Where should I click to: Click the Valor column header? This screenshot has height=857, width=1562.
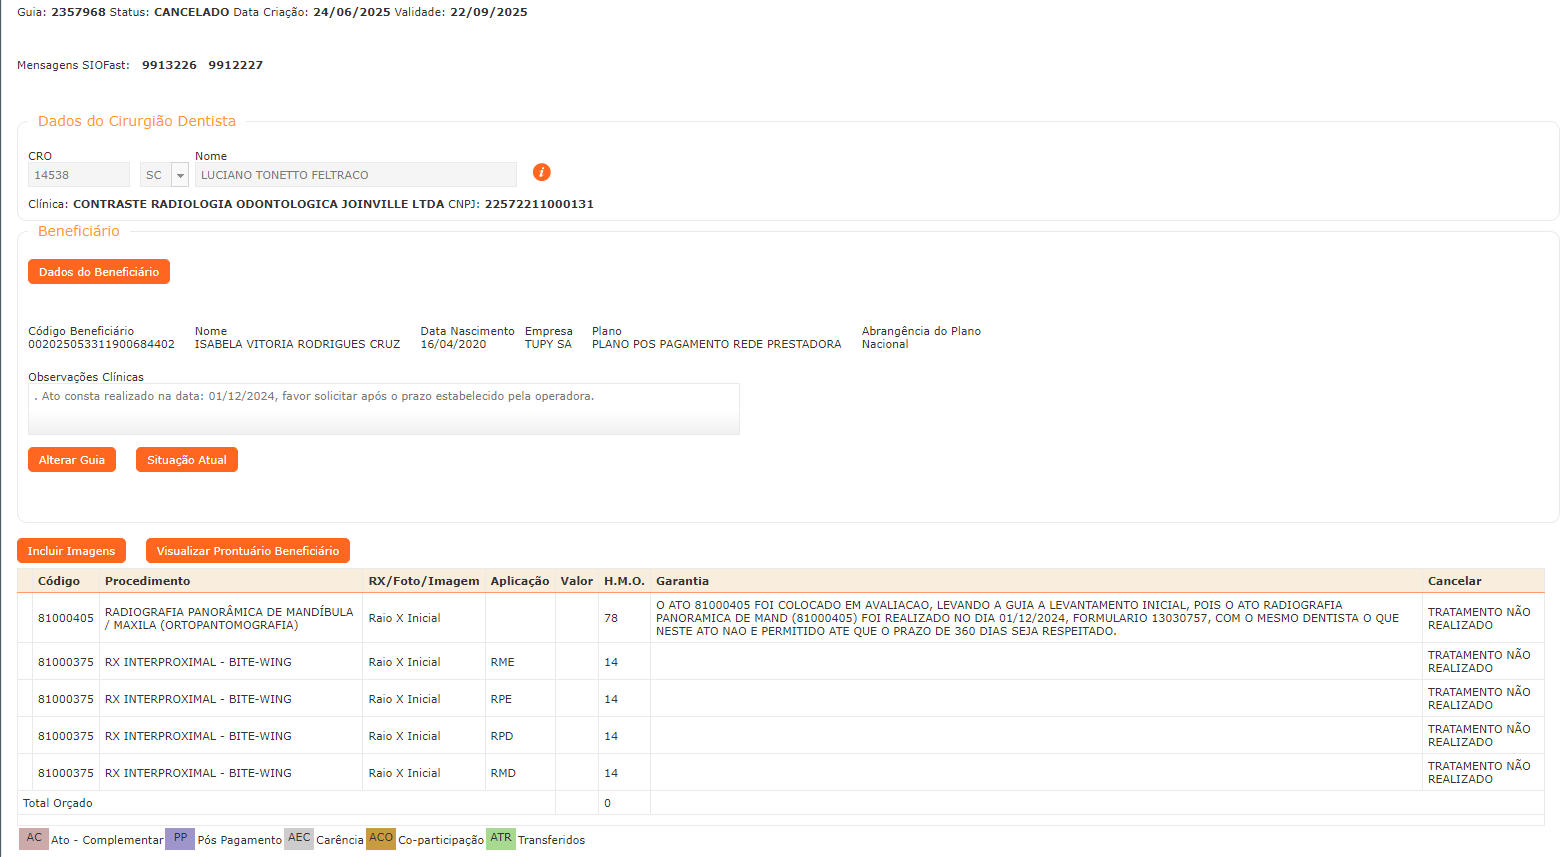tap(577, 581)
